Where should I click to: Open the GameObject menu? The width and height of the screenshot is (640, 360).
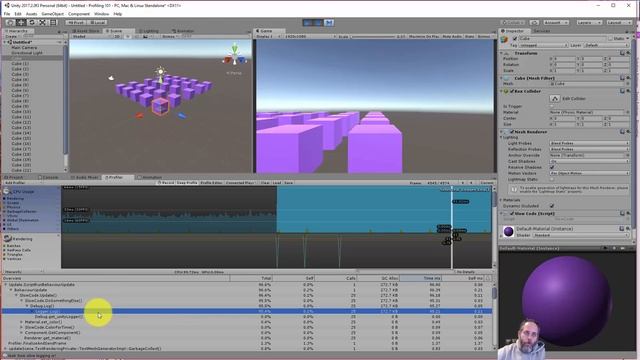pyautogui.click(x=53, y=14)
